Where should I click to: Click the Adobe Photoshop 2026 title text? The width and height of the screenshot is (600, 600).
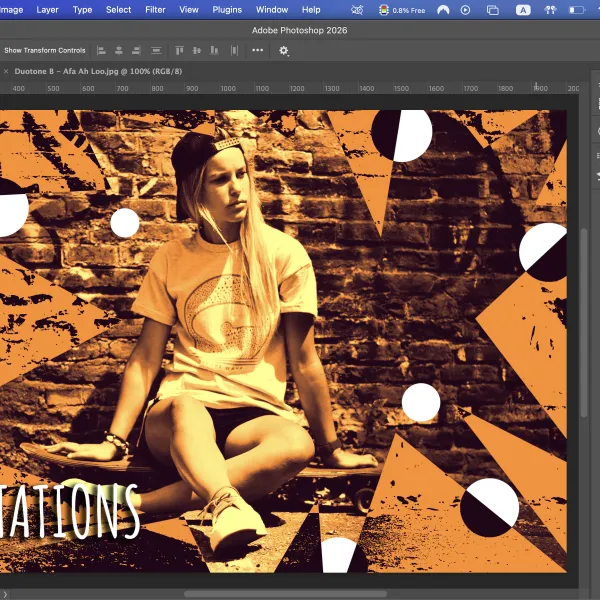click(300, 31)
